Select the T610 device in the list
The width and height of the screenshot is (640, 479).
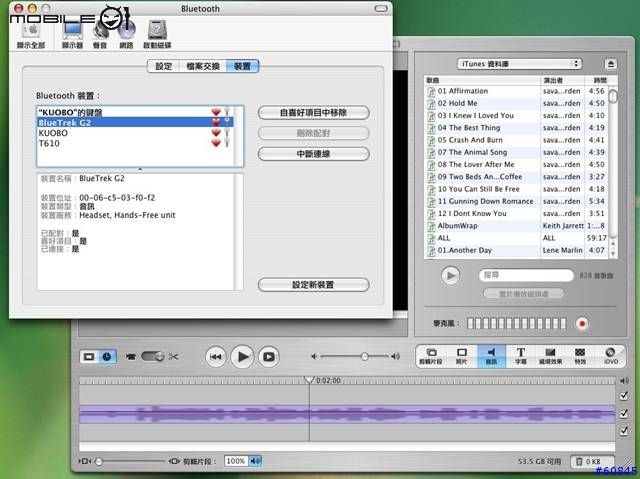[136, 143]
